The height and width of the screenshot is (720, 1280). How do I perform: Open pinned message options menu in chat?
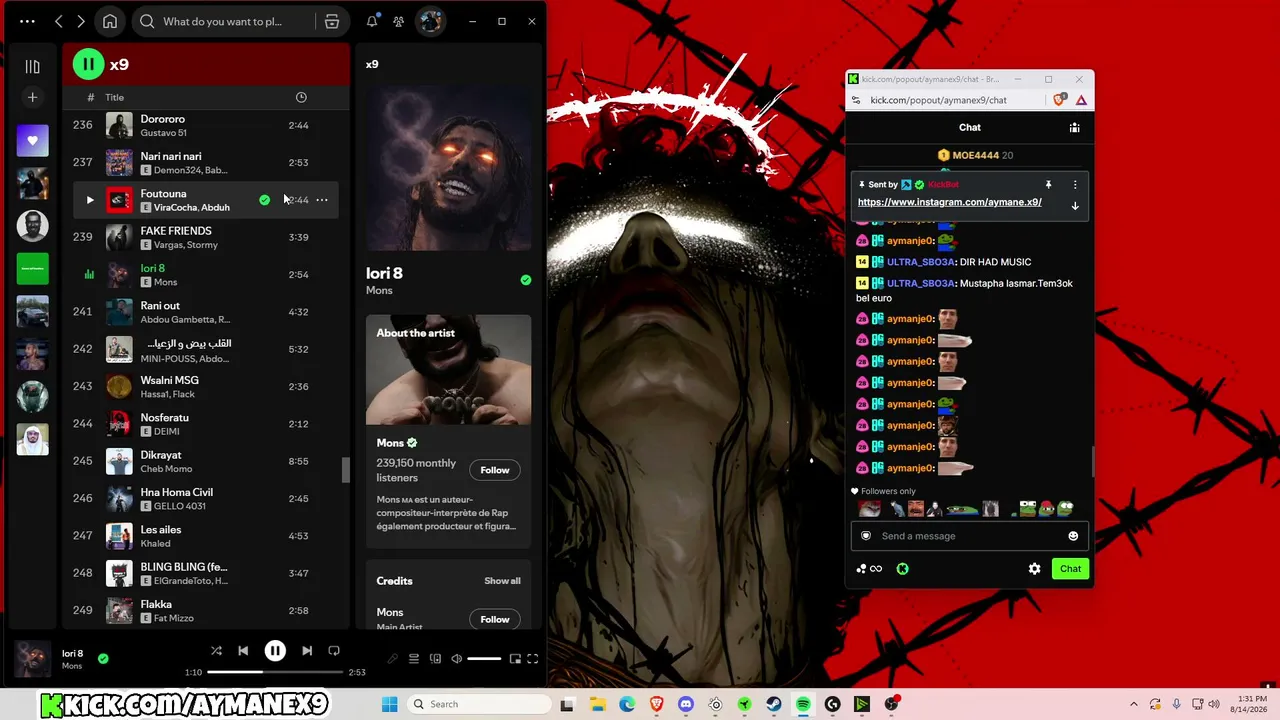point(1075,185)
